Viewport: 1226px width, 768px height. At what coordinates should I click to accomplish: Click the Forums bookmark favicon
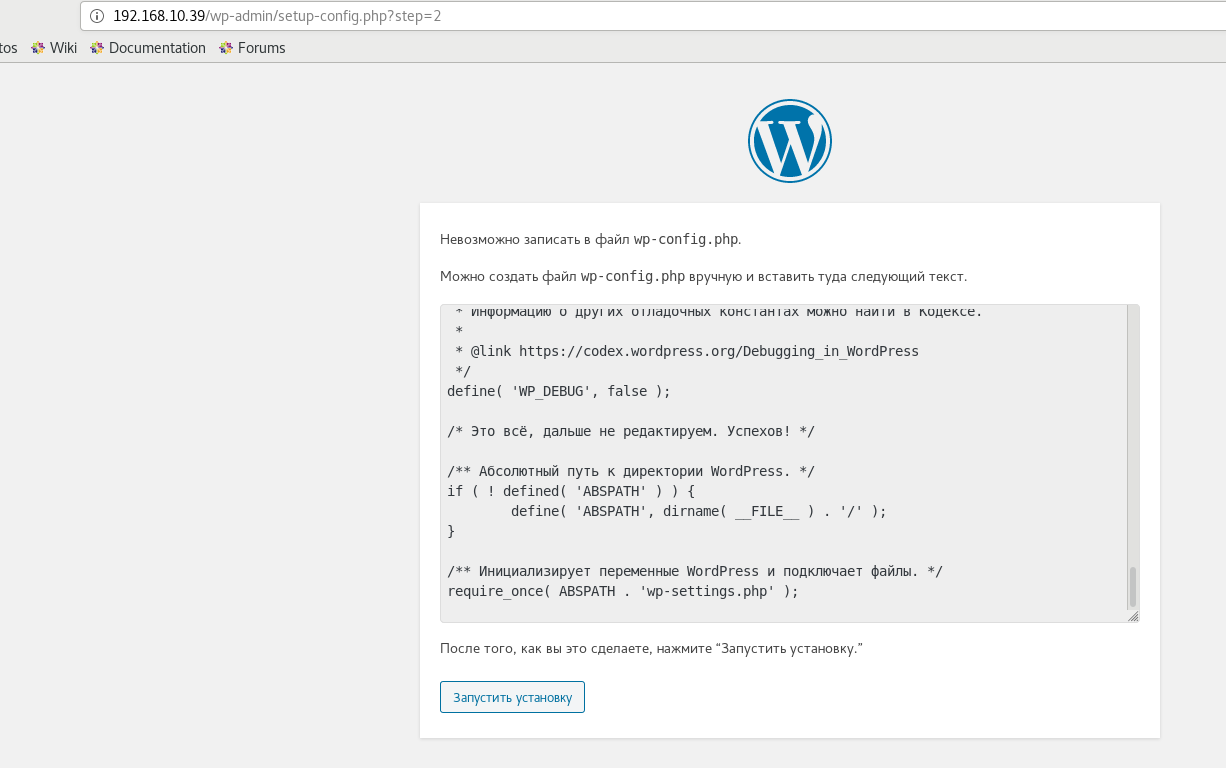coord(226,48)
